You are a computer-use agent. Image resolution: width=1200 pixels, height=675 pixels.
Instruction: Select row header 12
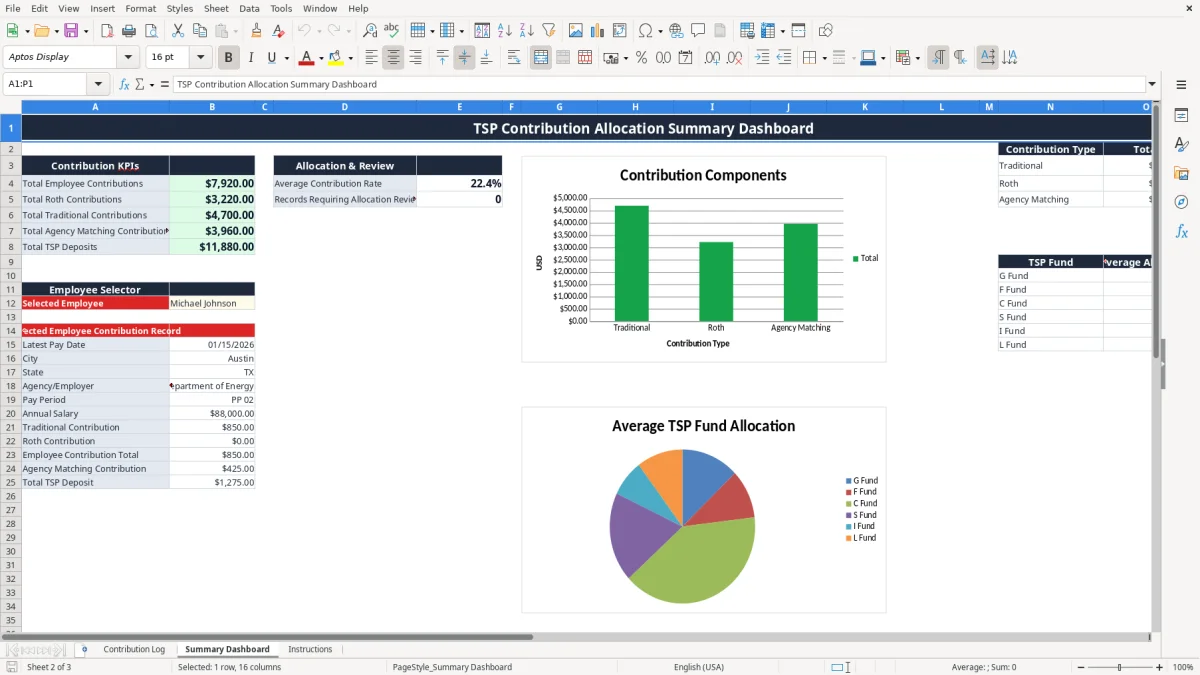(11, 303)
